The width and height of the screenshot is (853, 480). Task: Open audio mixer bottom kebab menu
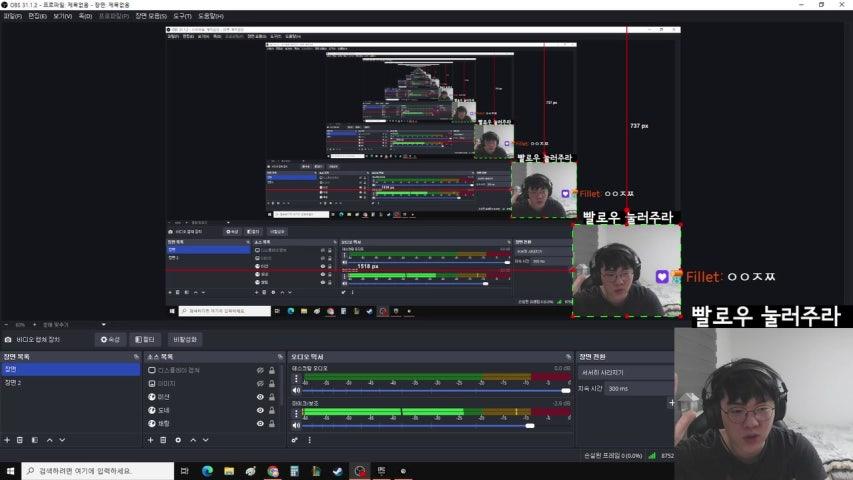click(x=310, y=440)
